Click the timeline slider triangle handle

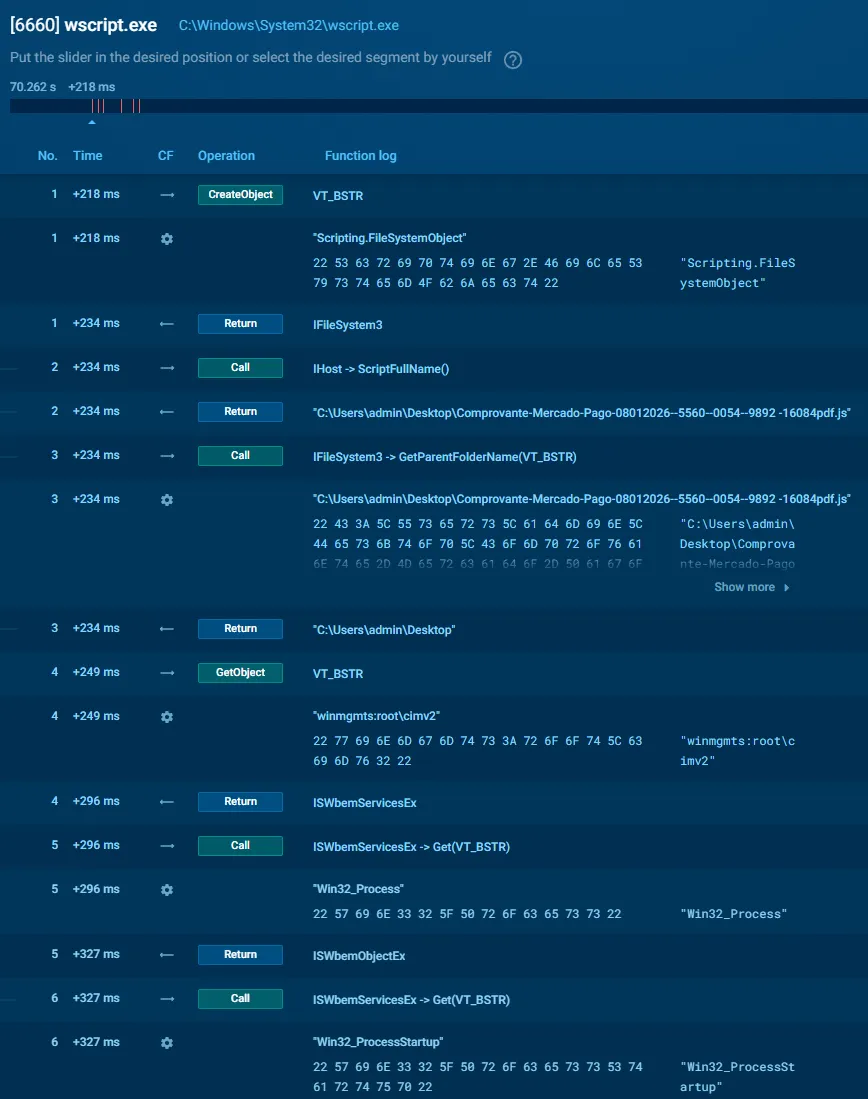(92, 123)
